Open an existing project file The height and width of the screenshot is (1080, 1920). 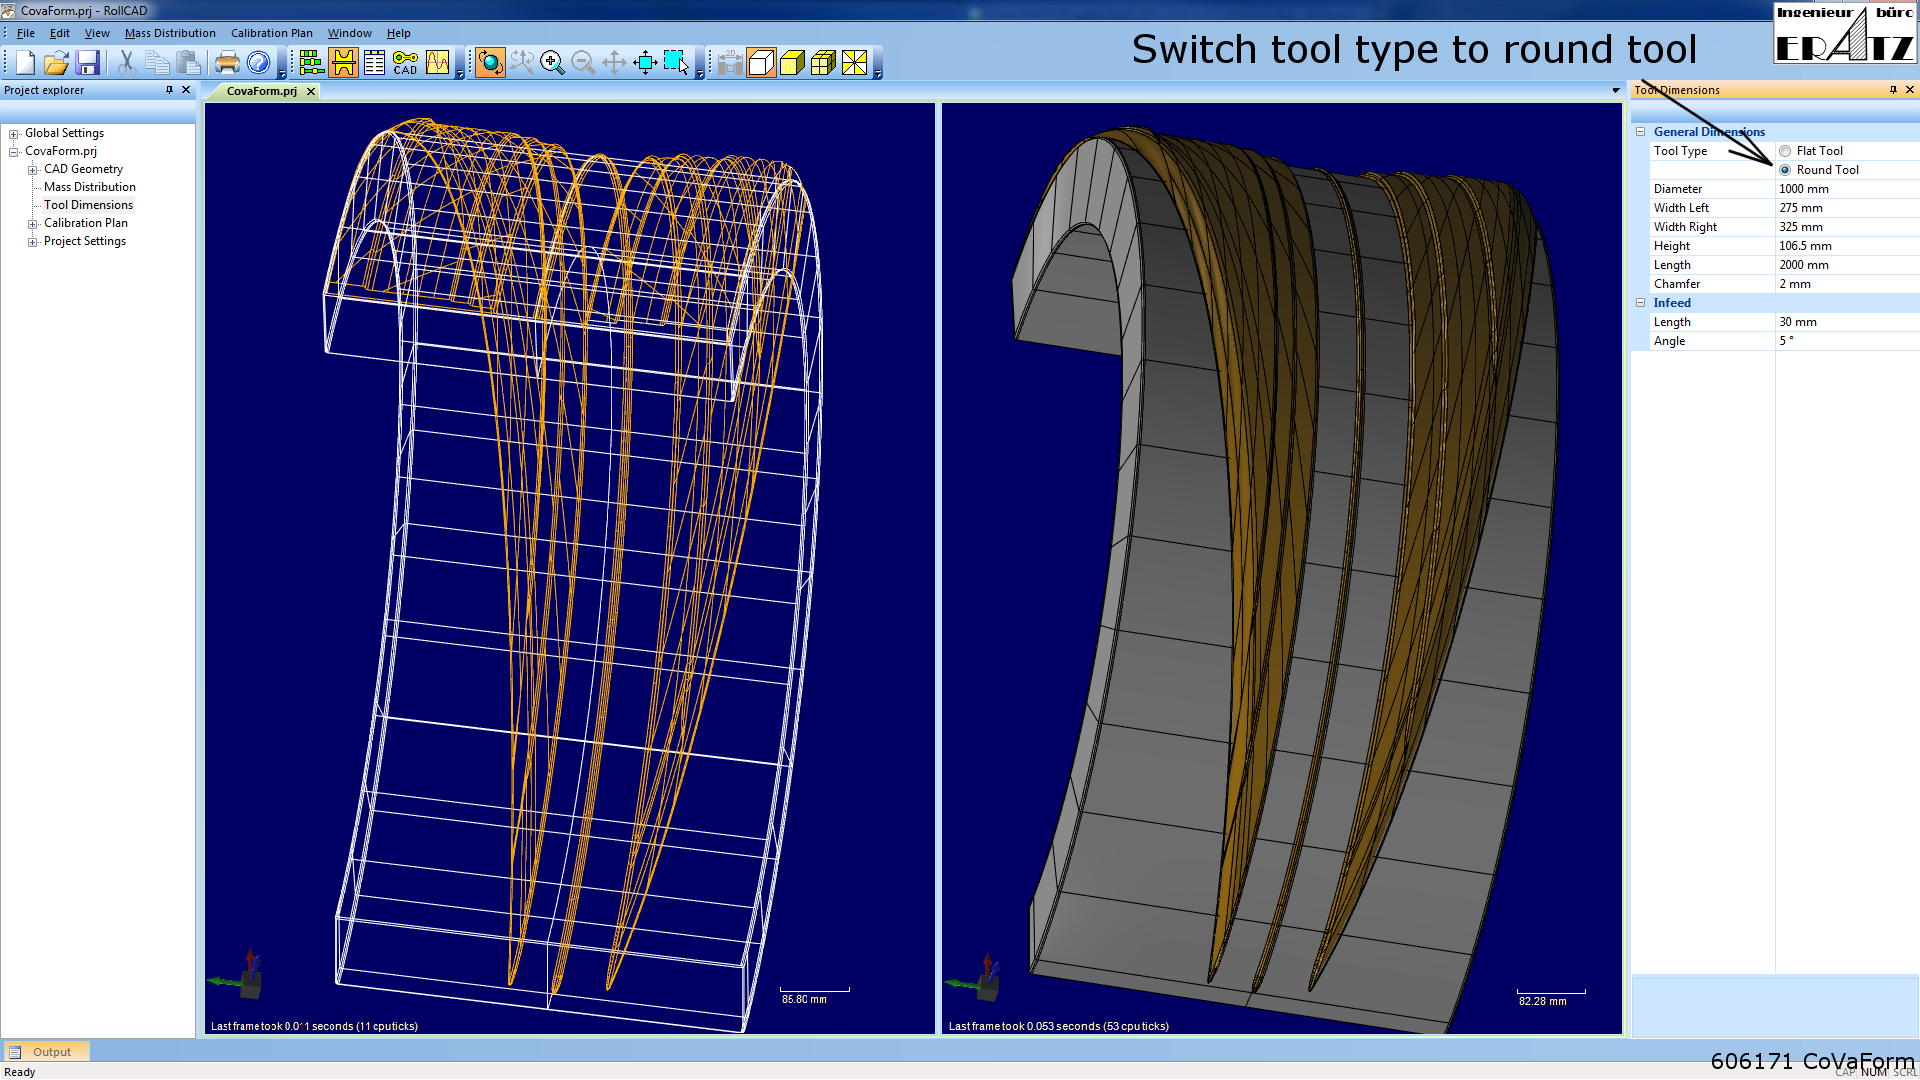[x=56, y=63]
